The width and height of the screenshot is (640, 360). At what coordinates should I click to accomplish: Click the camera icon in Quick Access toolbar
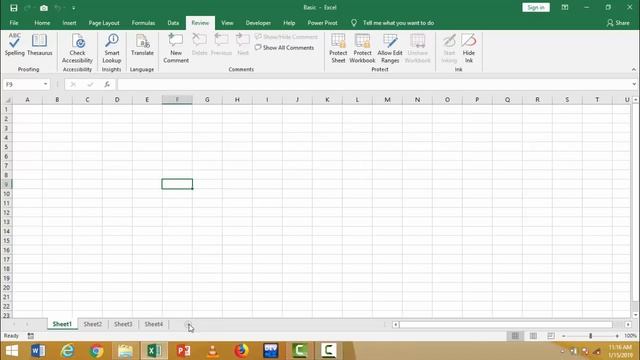pyautogui.click(x=44, y=8)
